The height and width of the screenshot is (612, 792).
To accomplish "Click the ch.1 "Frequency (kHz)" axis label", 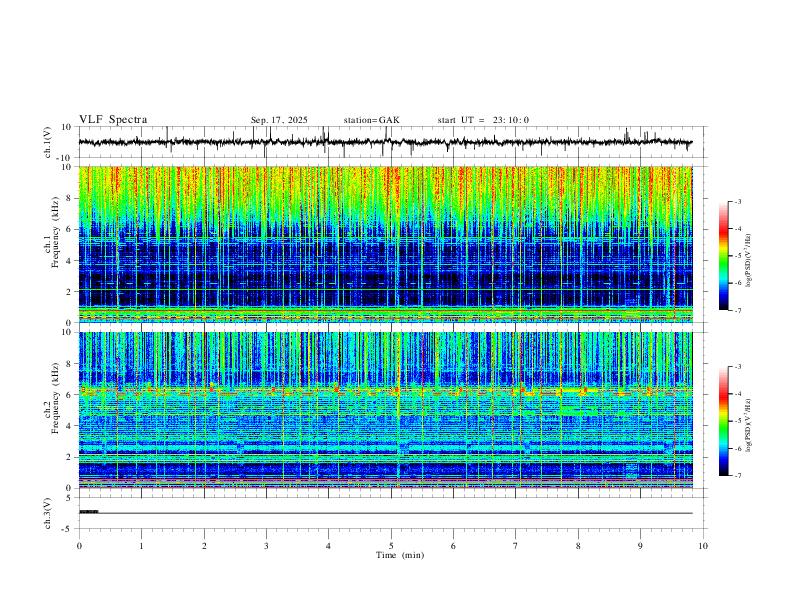I will tap(56, 233).
